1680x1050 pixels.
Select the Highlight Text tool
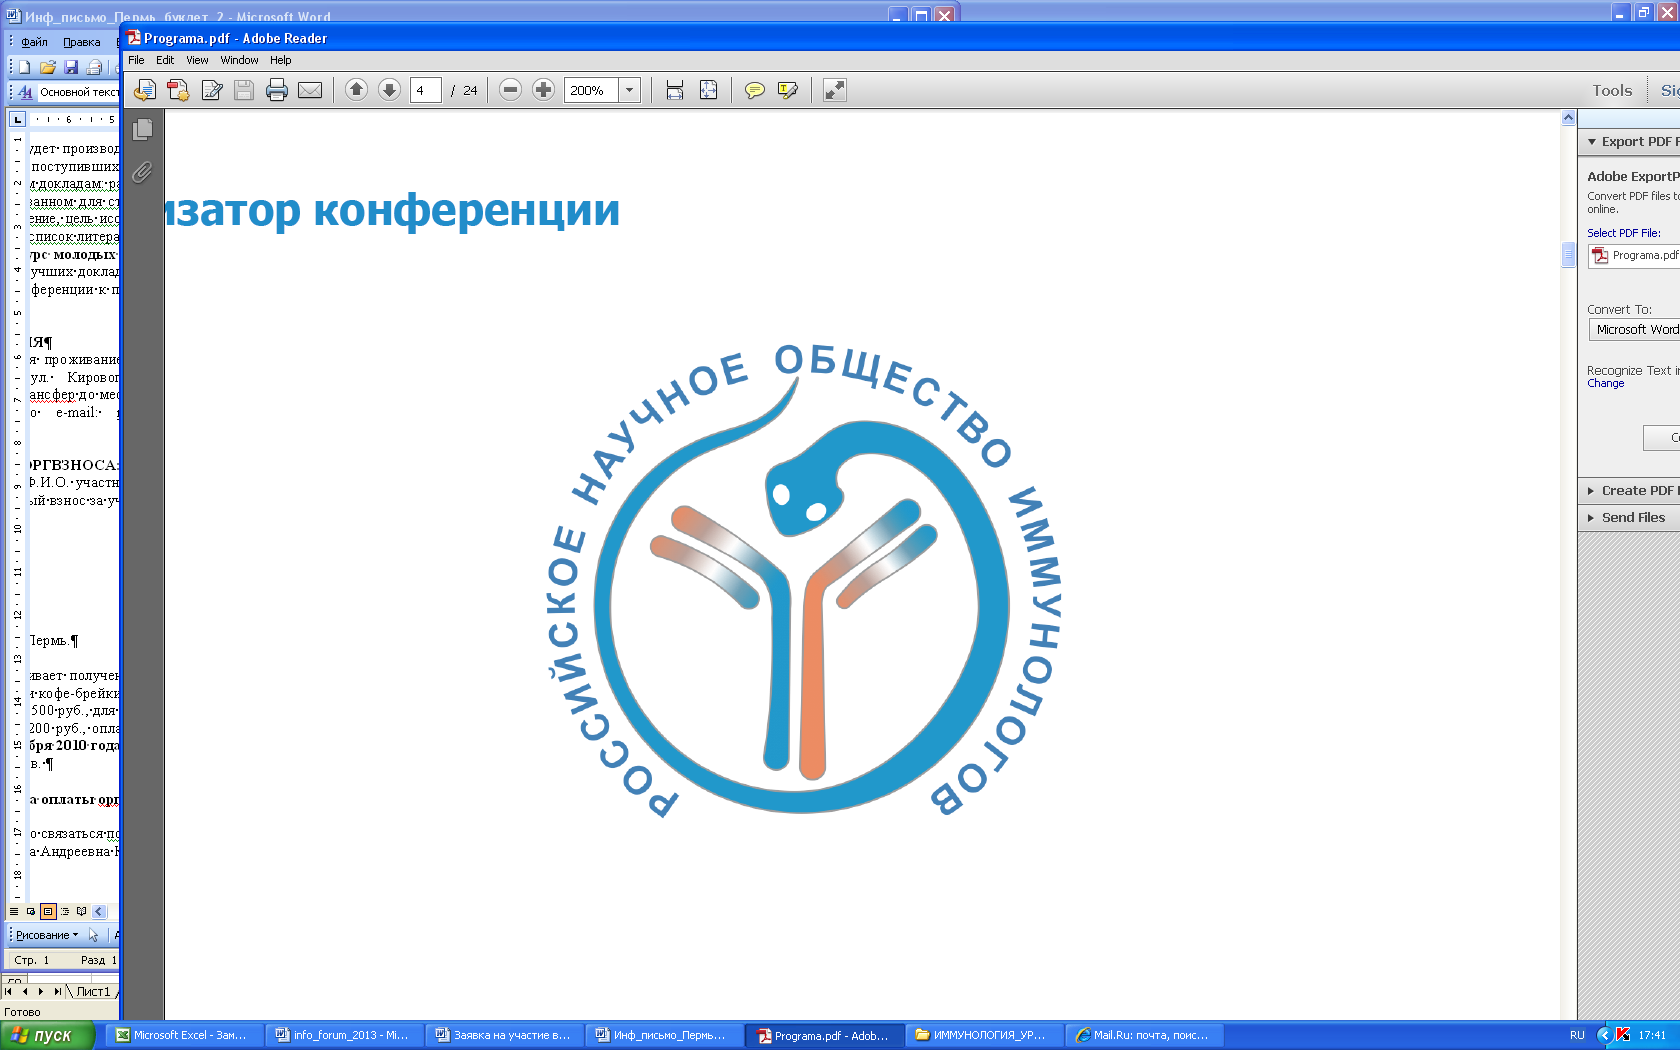788,90
